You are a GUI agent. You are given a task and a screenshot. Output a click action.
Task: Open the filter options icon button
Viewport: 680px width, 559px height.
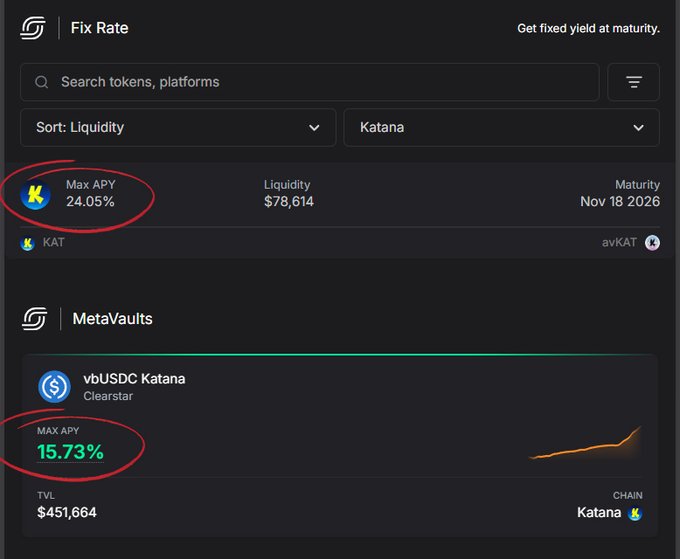(x=634, y=82)
